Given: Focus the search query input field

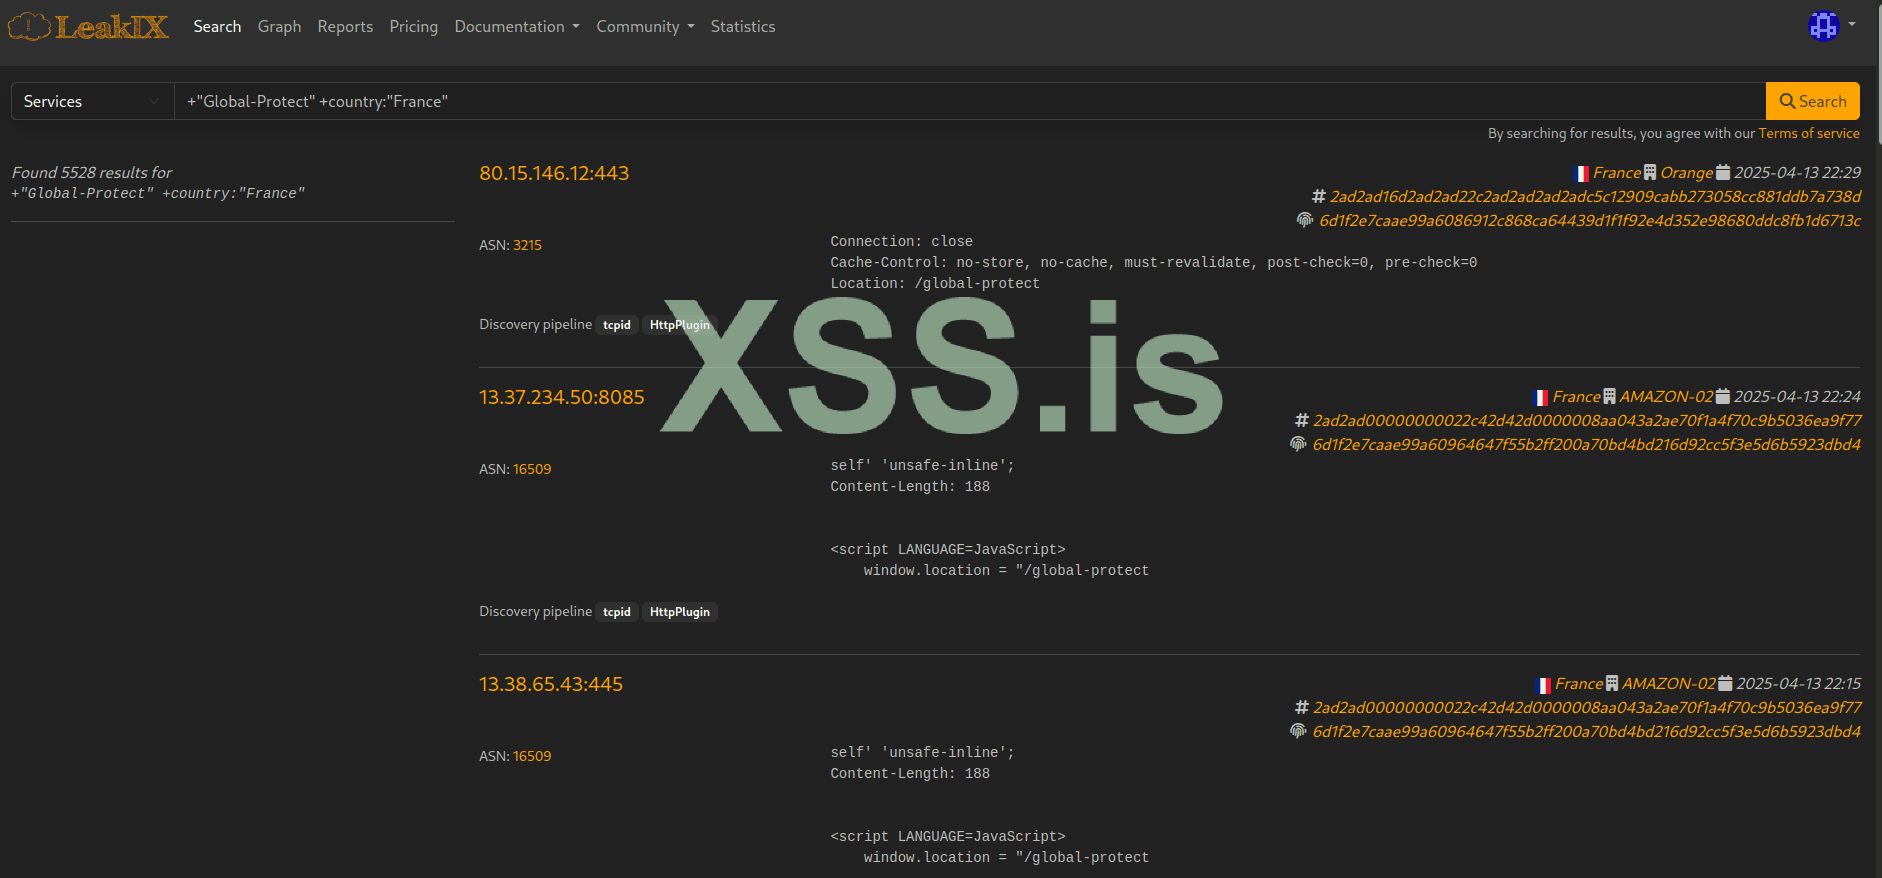Looking at the screenshot, I should (970, 101).
